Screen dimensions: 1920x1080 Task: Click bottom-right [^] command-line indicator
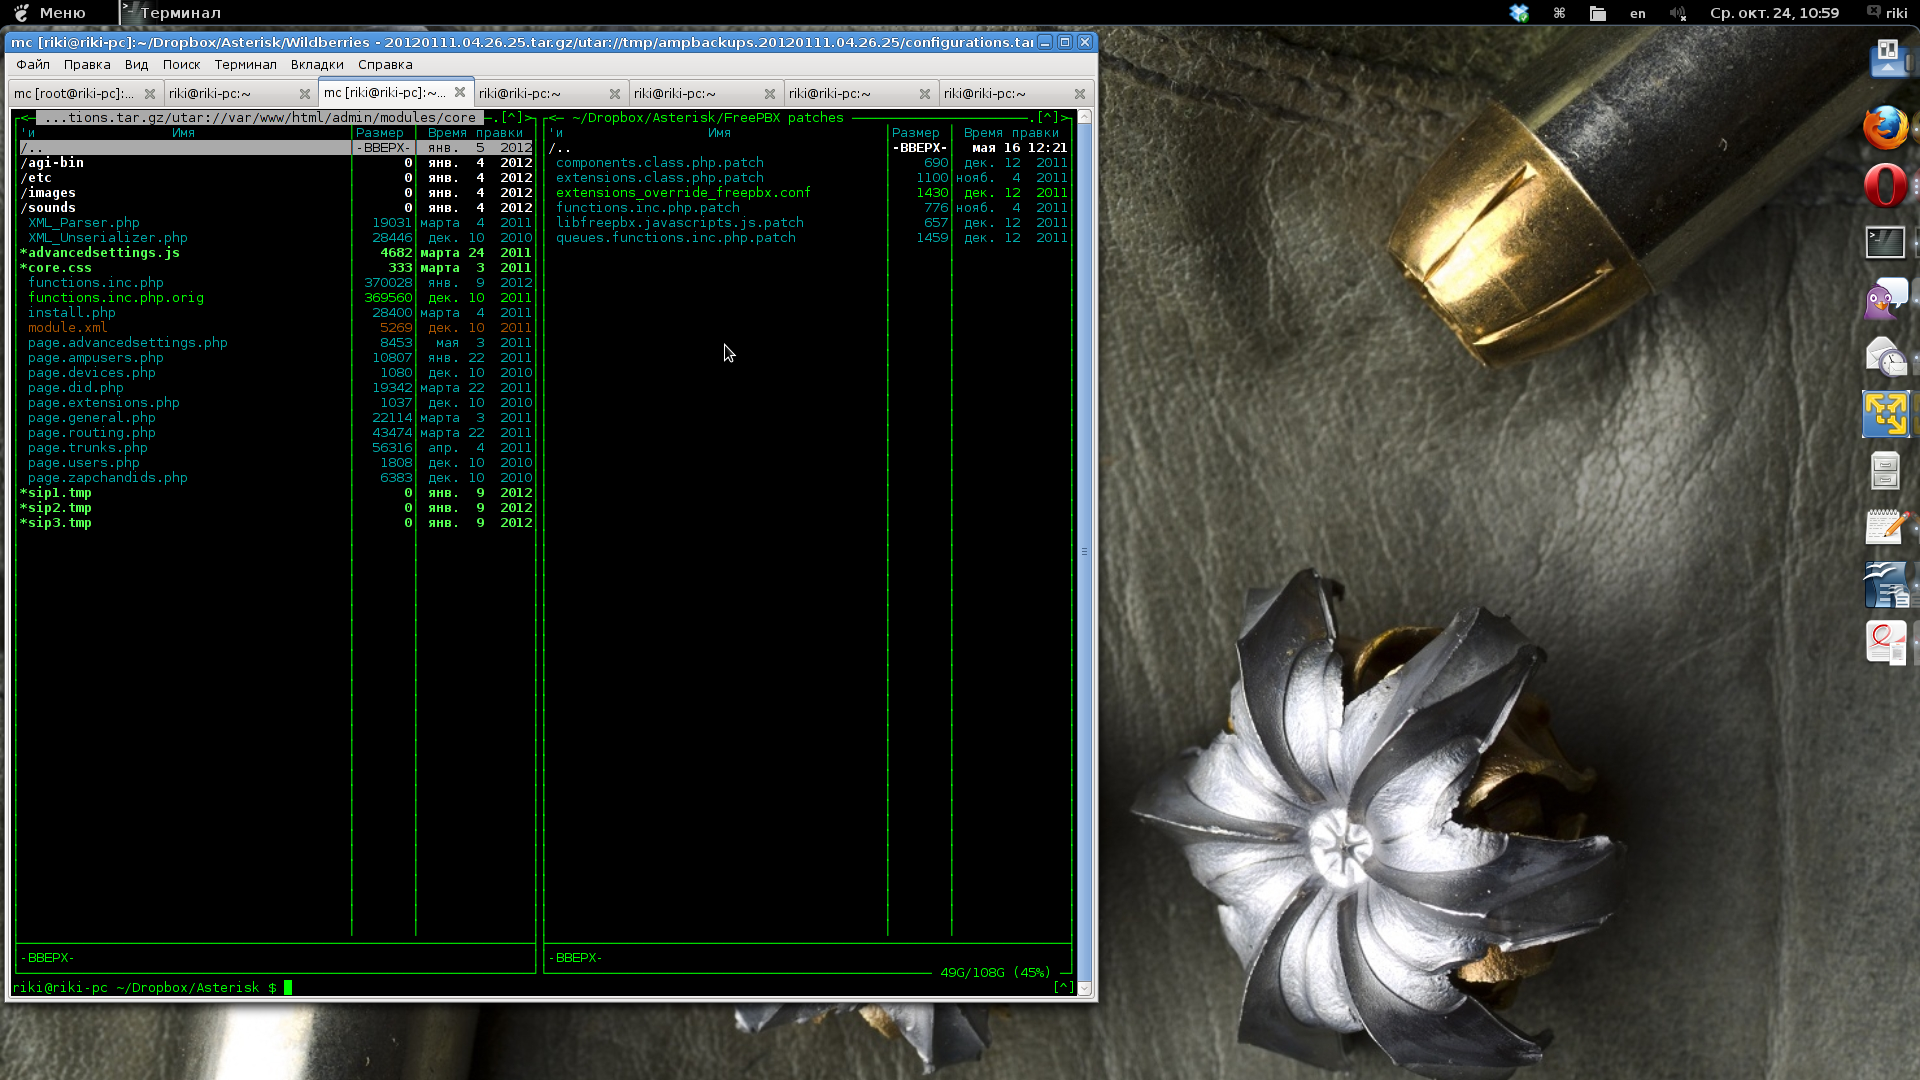[x=1064, y=987]
